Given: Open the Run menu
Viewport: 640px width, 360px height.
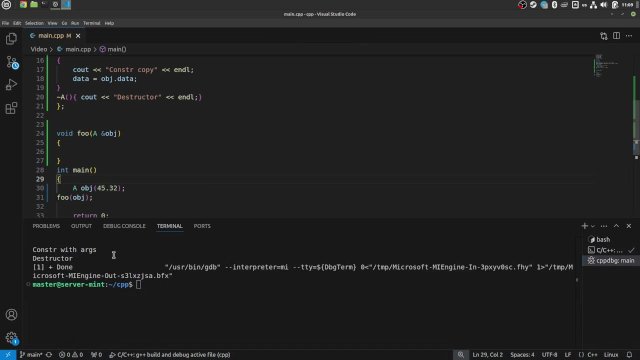Looking at the screenshot, I should coord(75,23).
